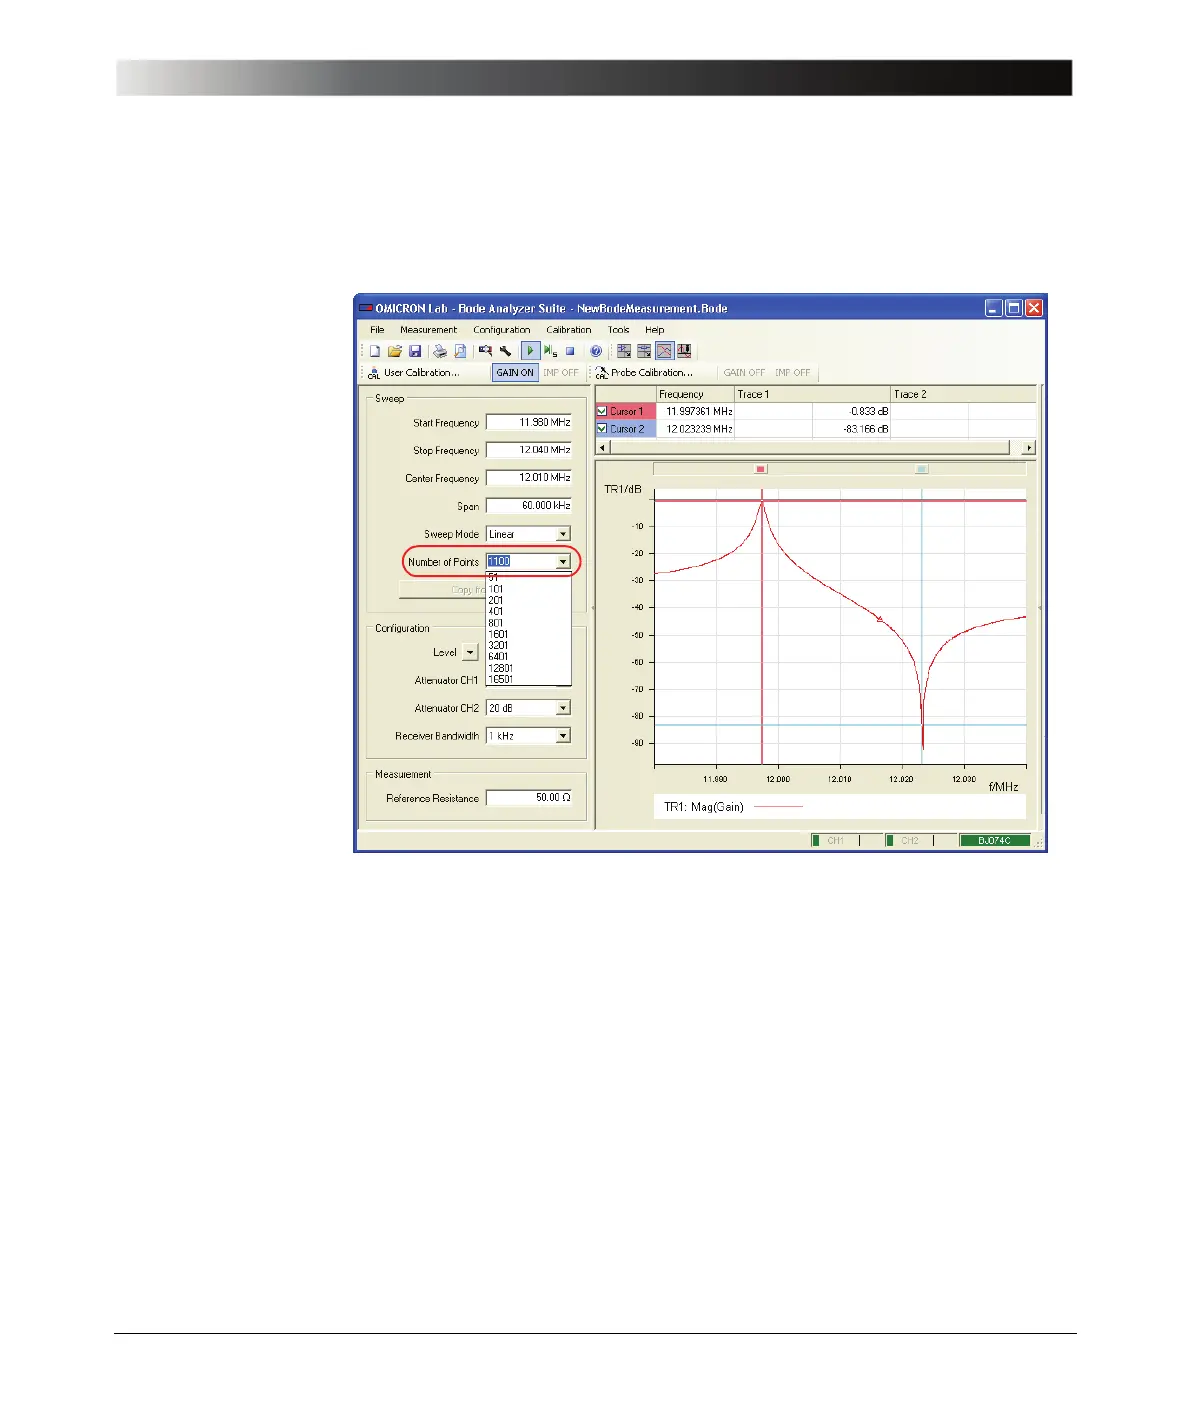Select the highlighted frequency sweep mode icon
Screen dimensions: 1190x1418
[x=664, y=351]
